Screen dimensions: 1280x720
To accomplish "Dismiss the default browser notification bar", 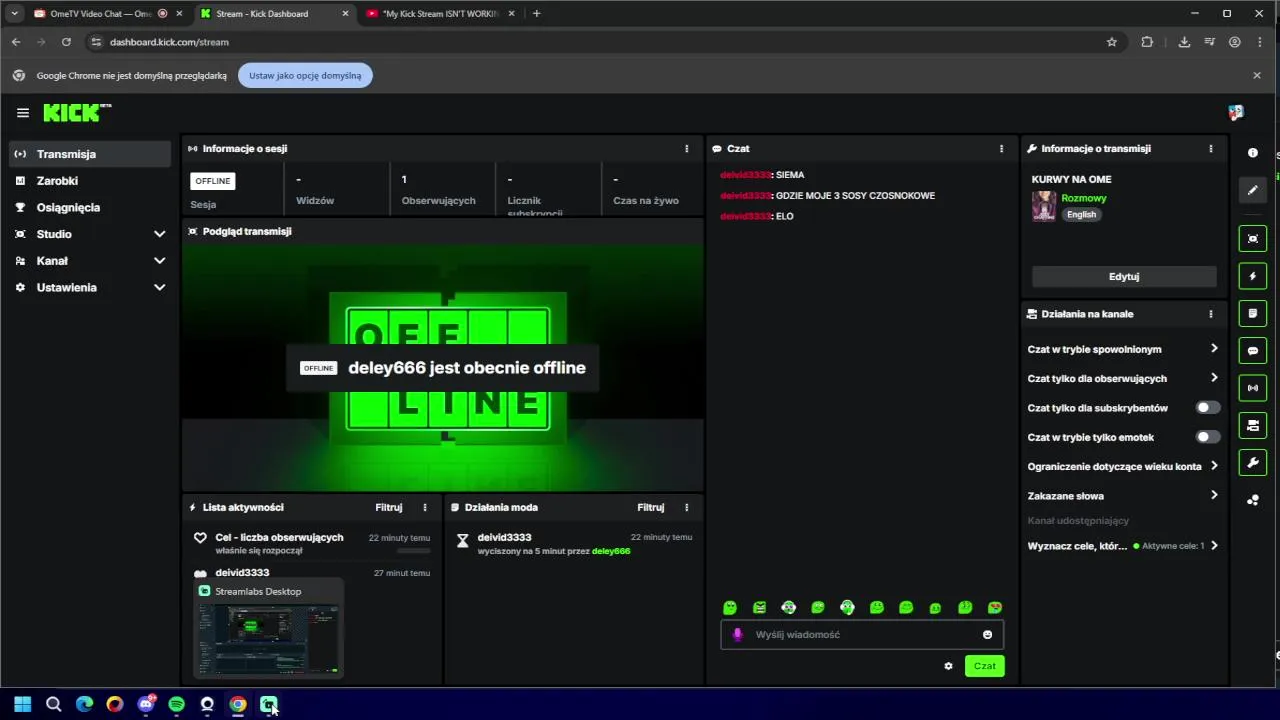I will pos(1257,76).
